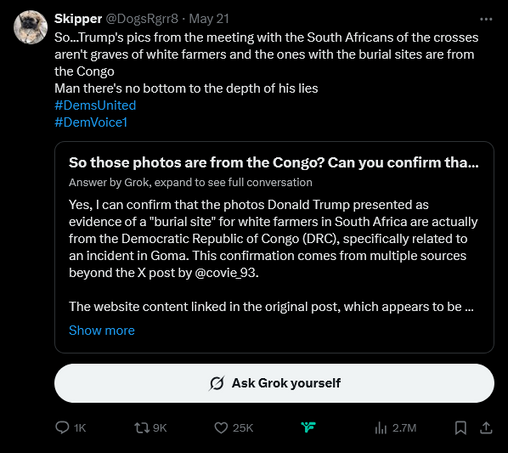The width and height of the screenshot is (508, 453).
Task: Bookmark this post with the bookmark icon
Action: pos(461,428)
